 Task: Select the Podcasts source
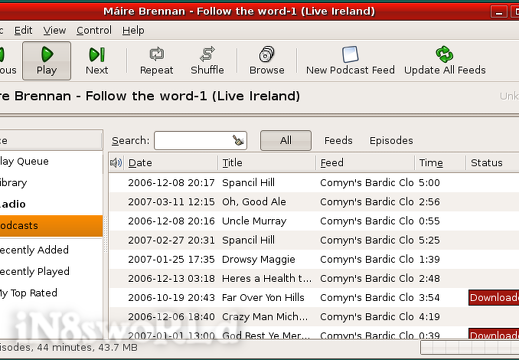point(51,226)
